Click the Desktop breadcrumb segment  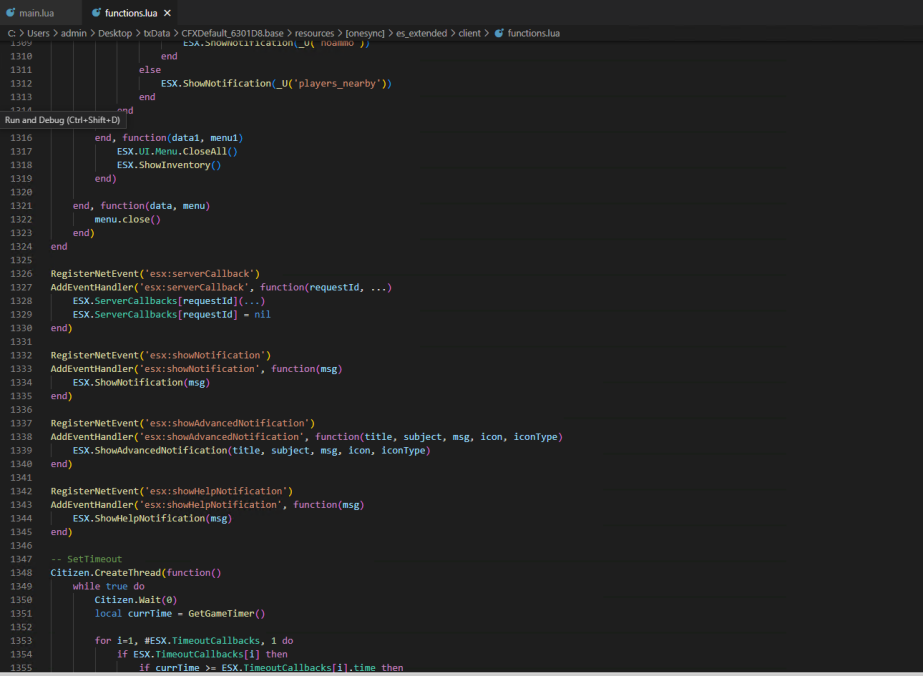pos(115,33)
